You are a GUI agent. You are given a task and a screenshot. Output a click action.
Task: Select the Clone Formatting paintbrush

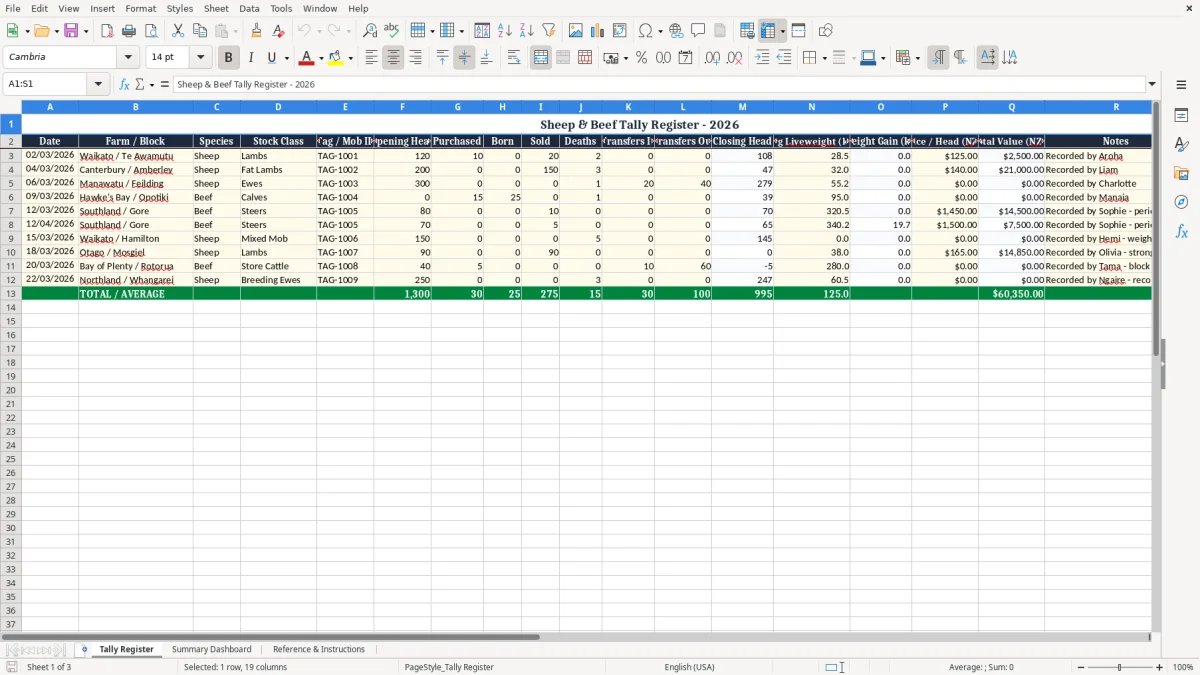click(x=257, y=31)
